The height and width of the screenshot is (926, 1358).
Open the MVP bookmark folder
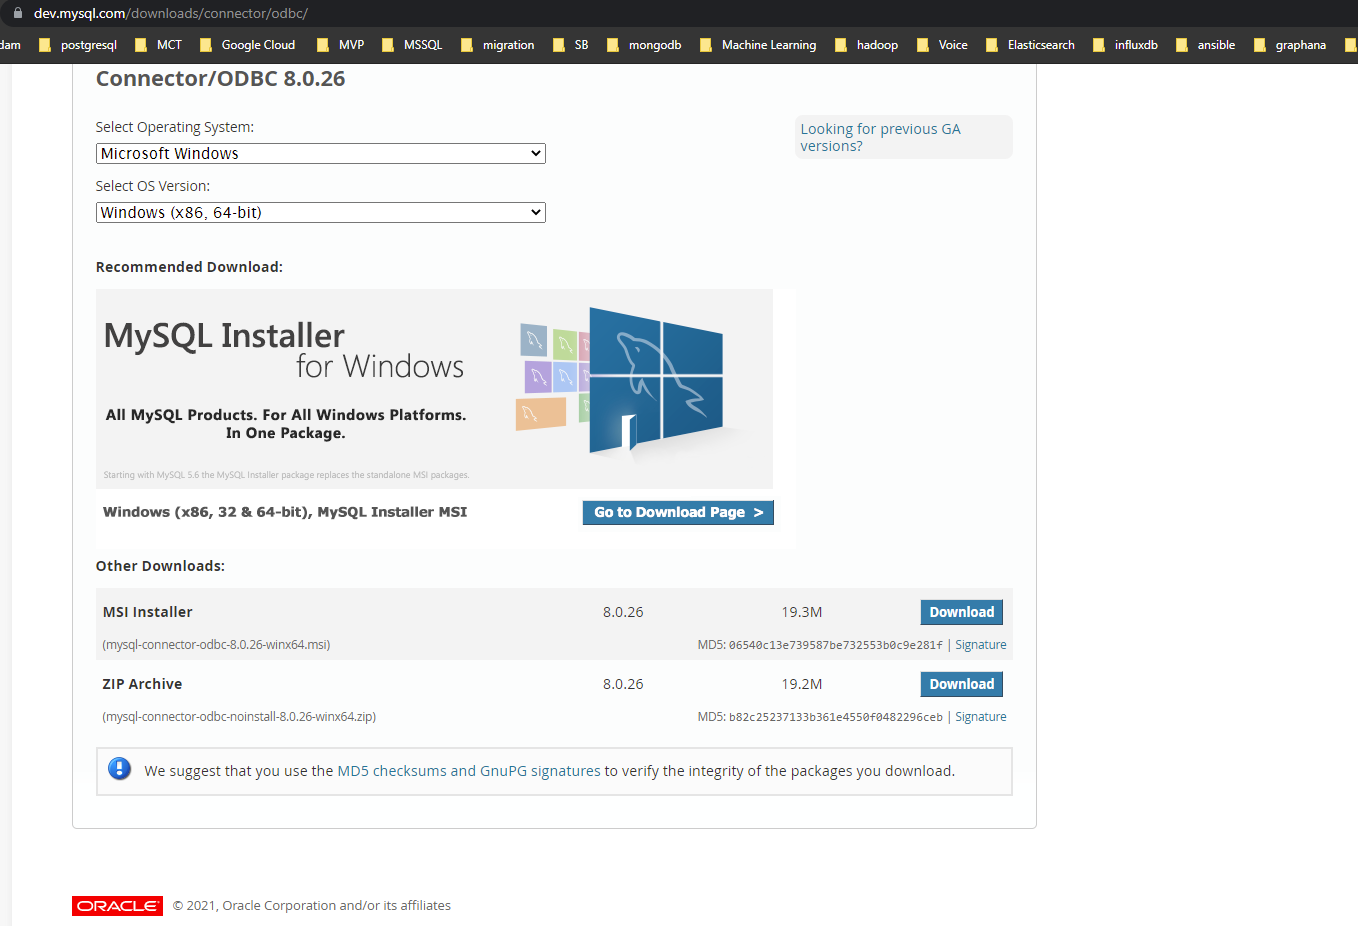[340, 45]
